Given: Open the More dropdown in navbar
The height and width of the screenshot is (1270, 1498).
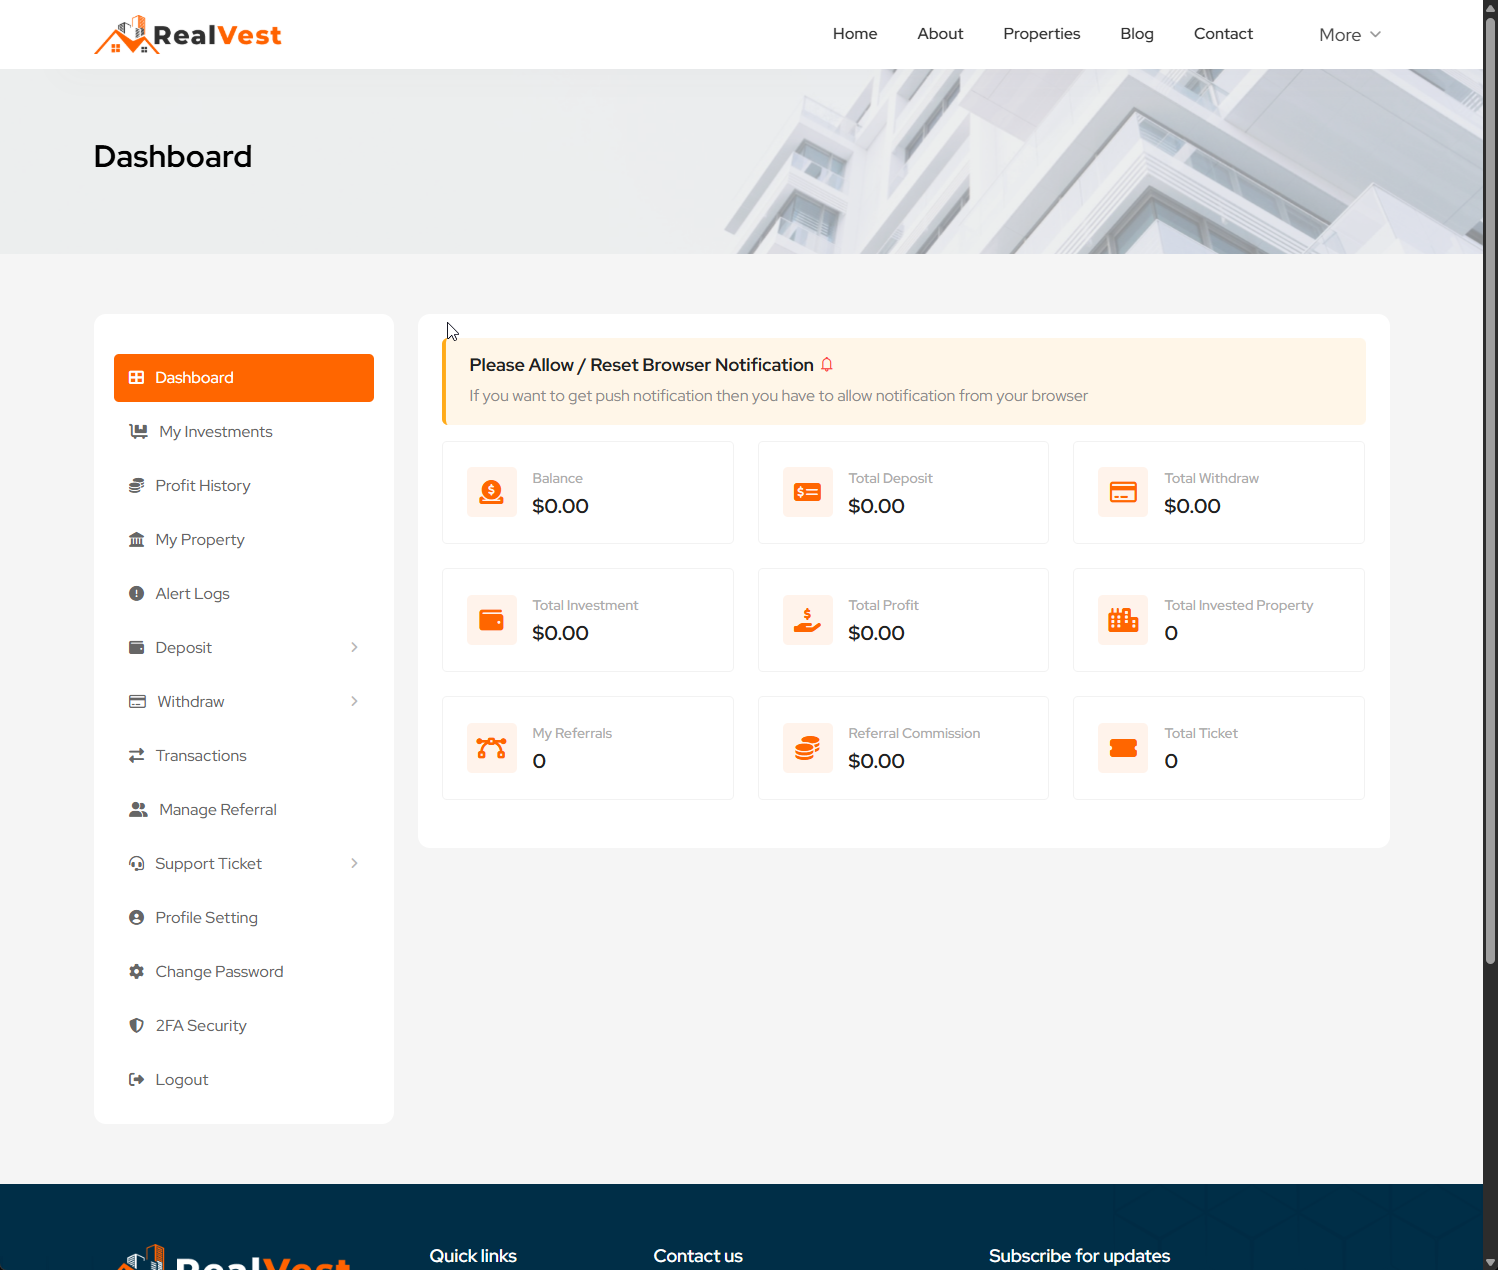Looking at the screenshot, I should pos(1350,35).
